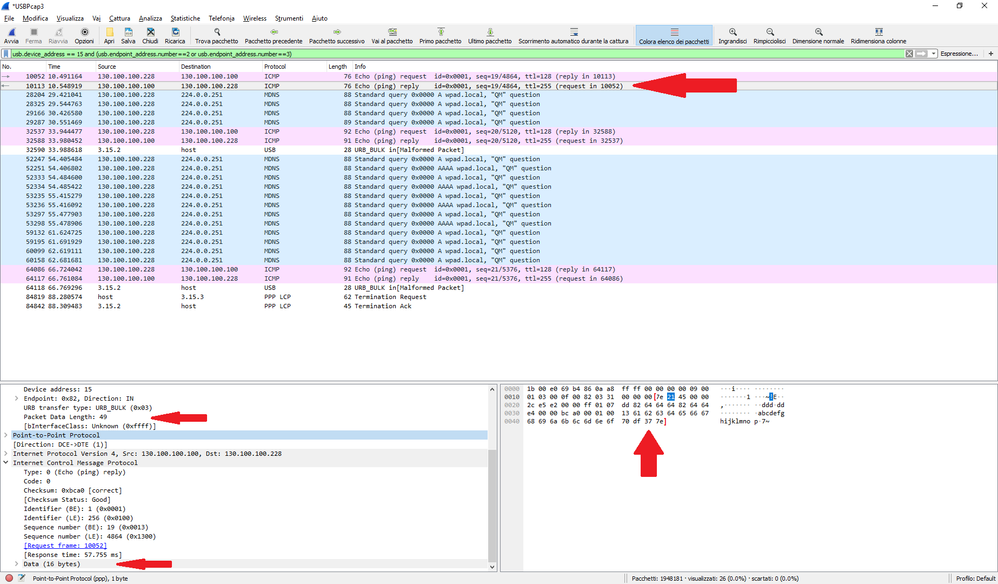Select packet 84842 Termination Ack row
The height and width of the screenshot is (584, 998).
coord(498,306)
